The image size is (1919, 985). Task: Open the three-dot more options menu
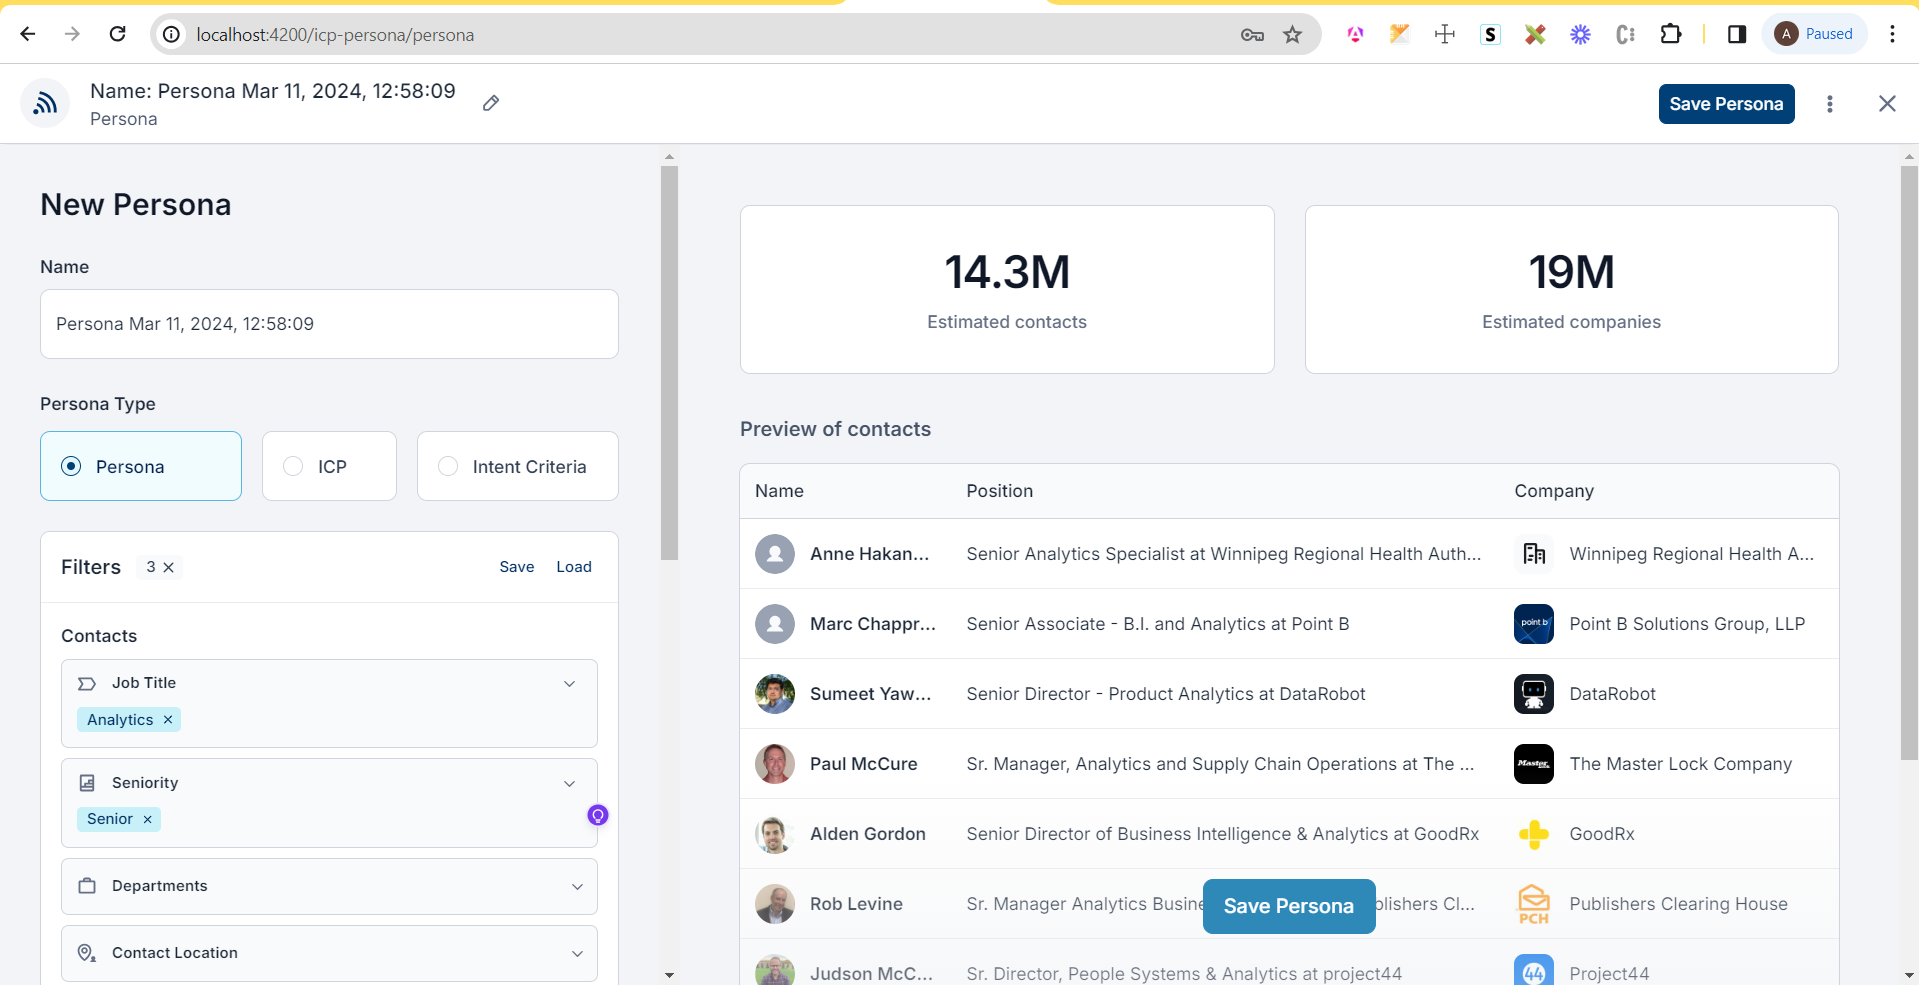coord(1829,104)
